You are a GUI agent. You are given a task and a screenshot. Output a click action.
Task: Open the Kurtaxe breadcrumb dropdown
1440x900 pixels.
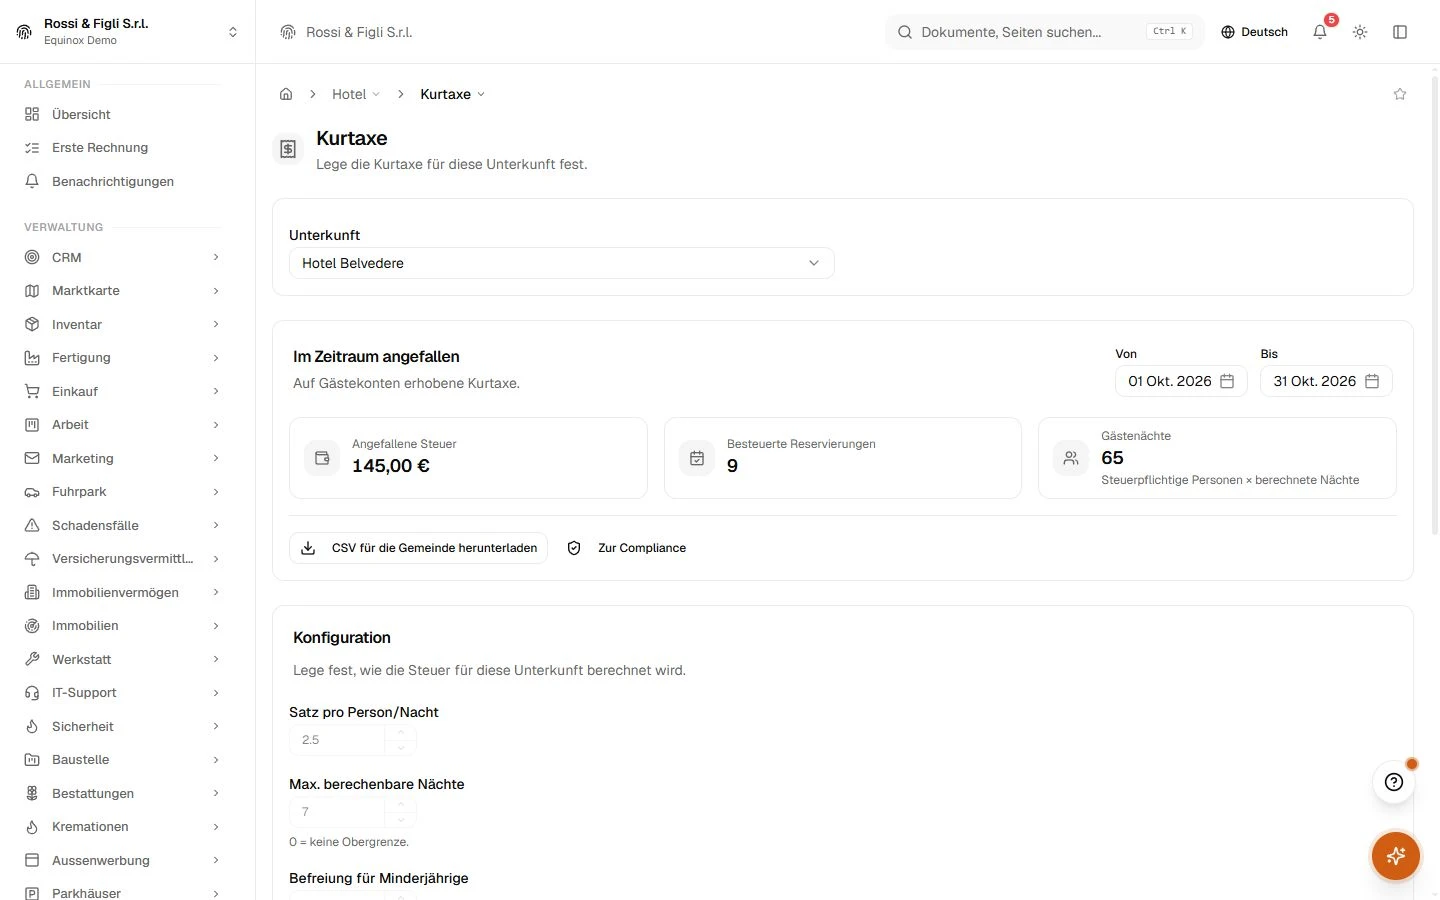(x=452, y=94)
